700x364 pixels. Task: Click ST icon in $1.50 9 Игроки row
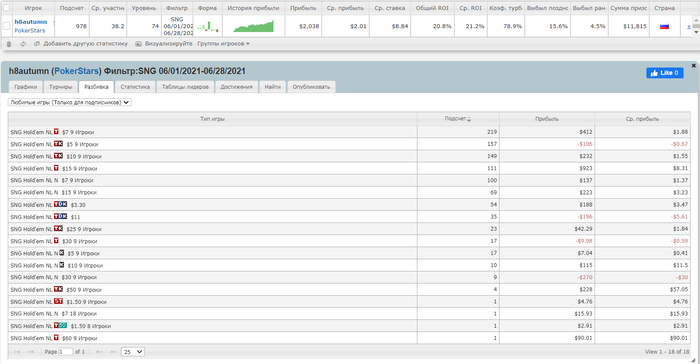[58, 301]
